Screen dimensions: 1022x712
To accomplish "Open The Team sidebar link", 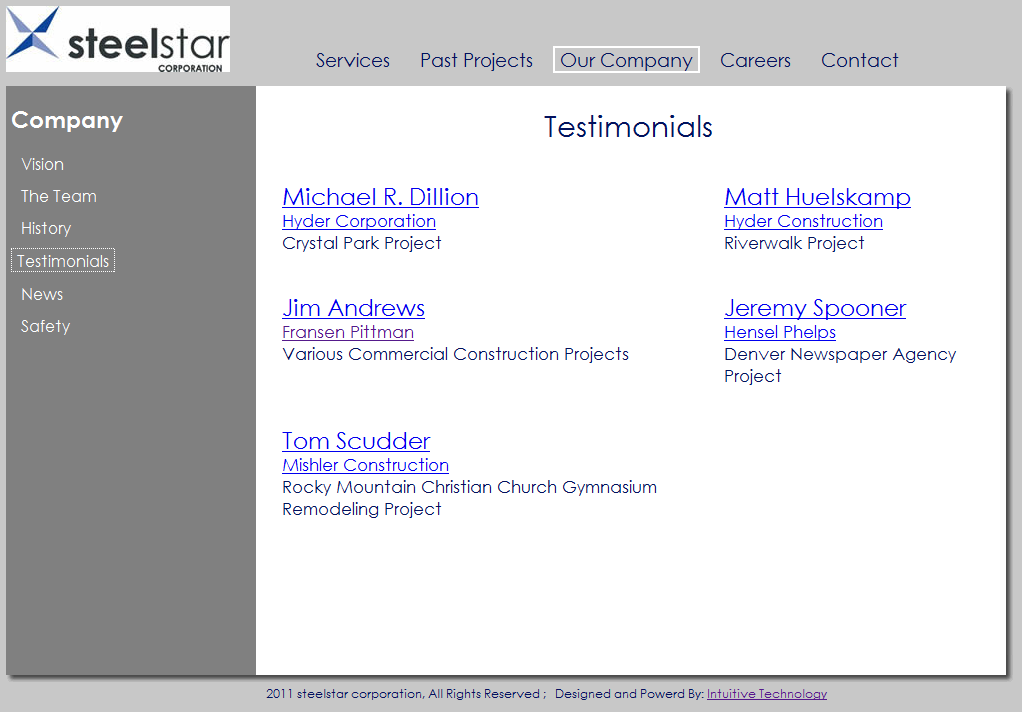I will click(59, 196).
